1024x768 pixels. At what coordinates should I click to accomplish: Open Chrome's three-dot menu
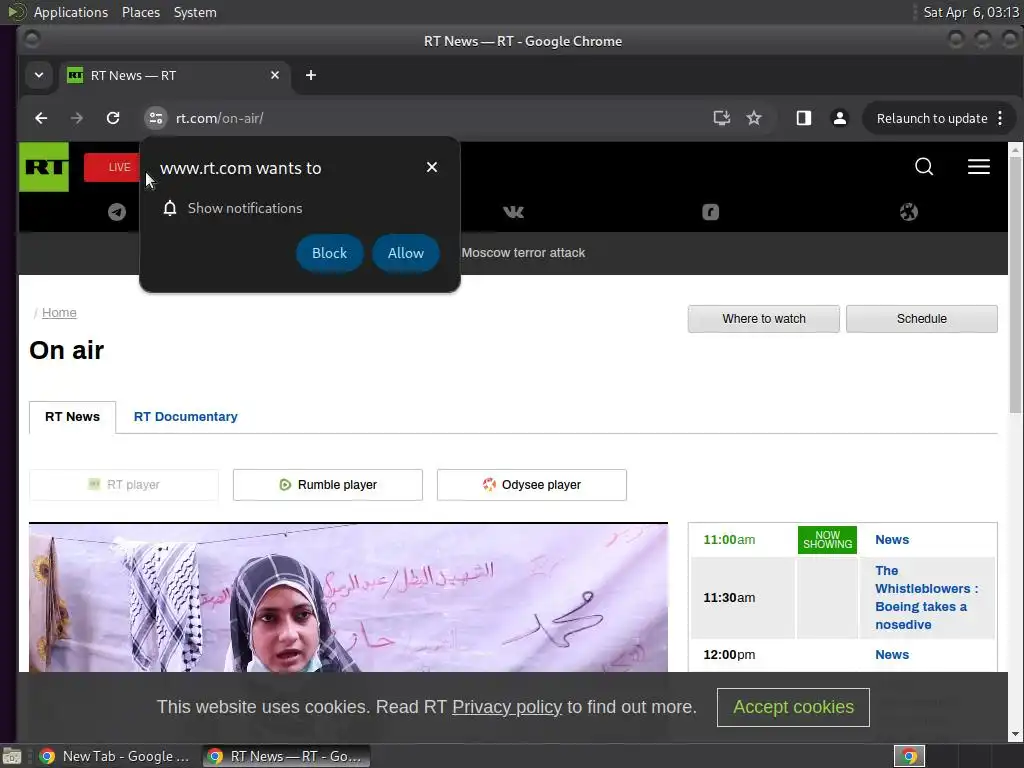[x=1000, y=118]
